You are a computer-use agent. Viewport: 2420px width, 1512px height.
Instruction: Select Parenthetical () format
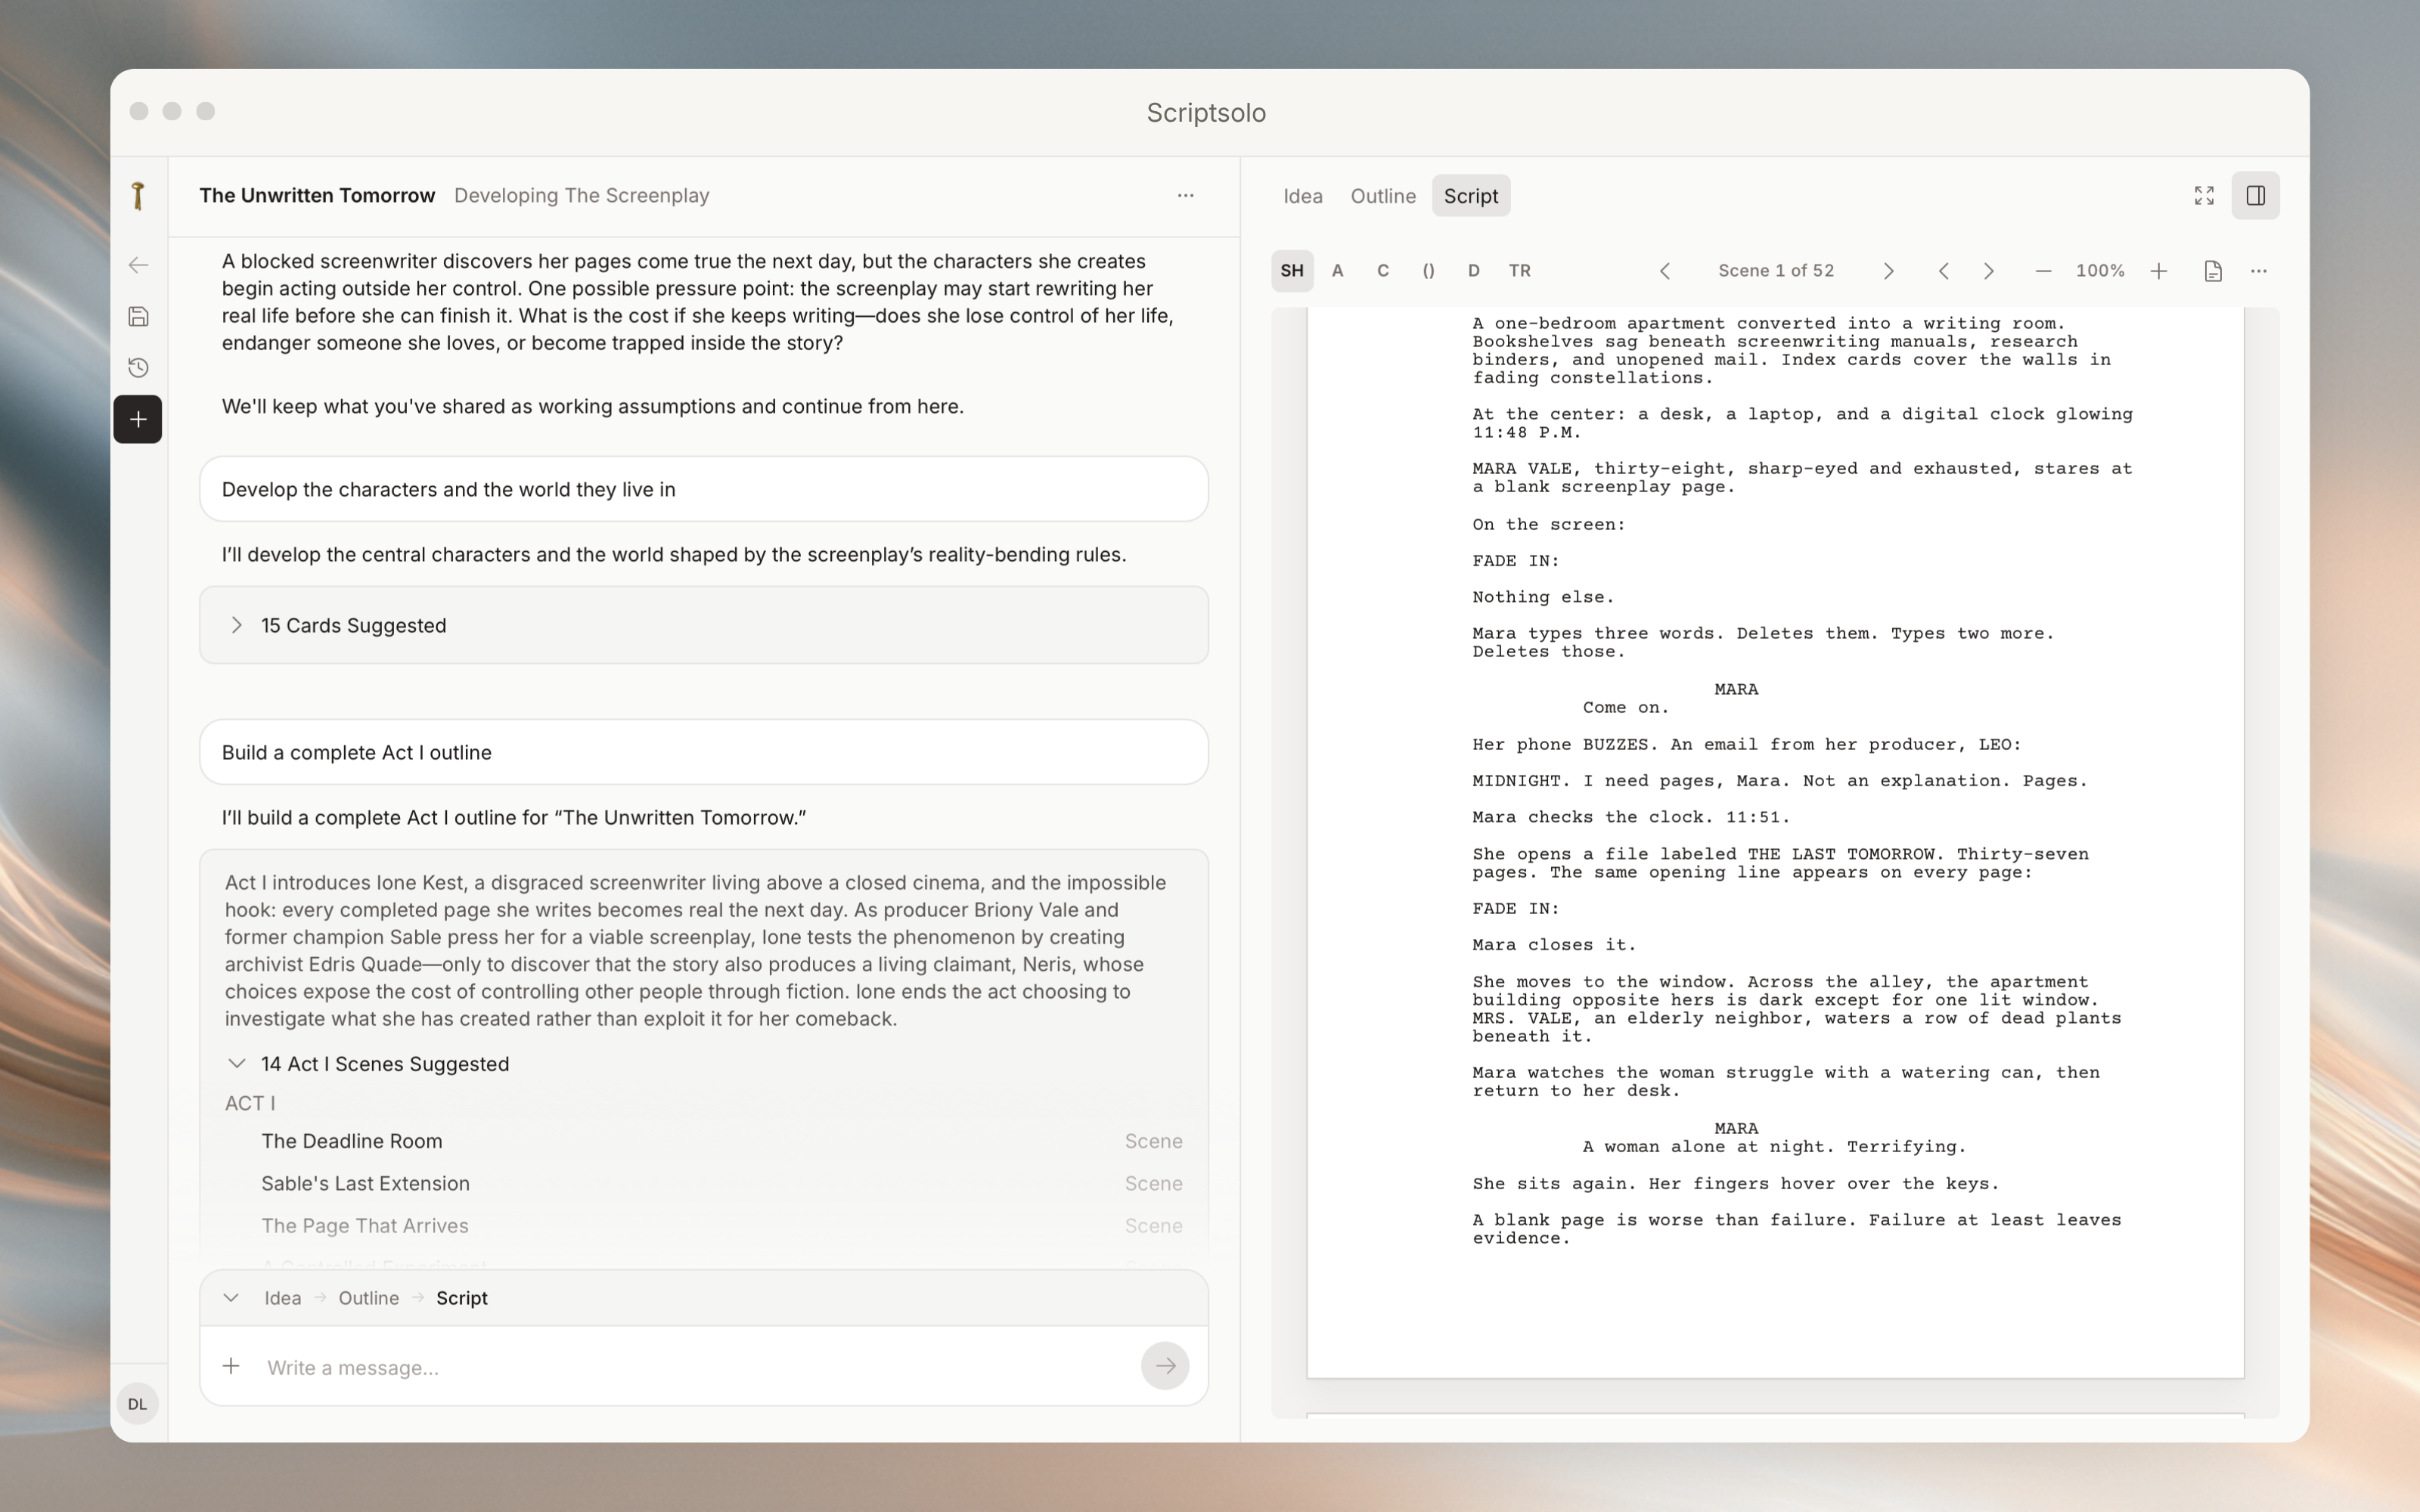(x=1428, y=271)
